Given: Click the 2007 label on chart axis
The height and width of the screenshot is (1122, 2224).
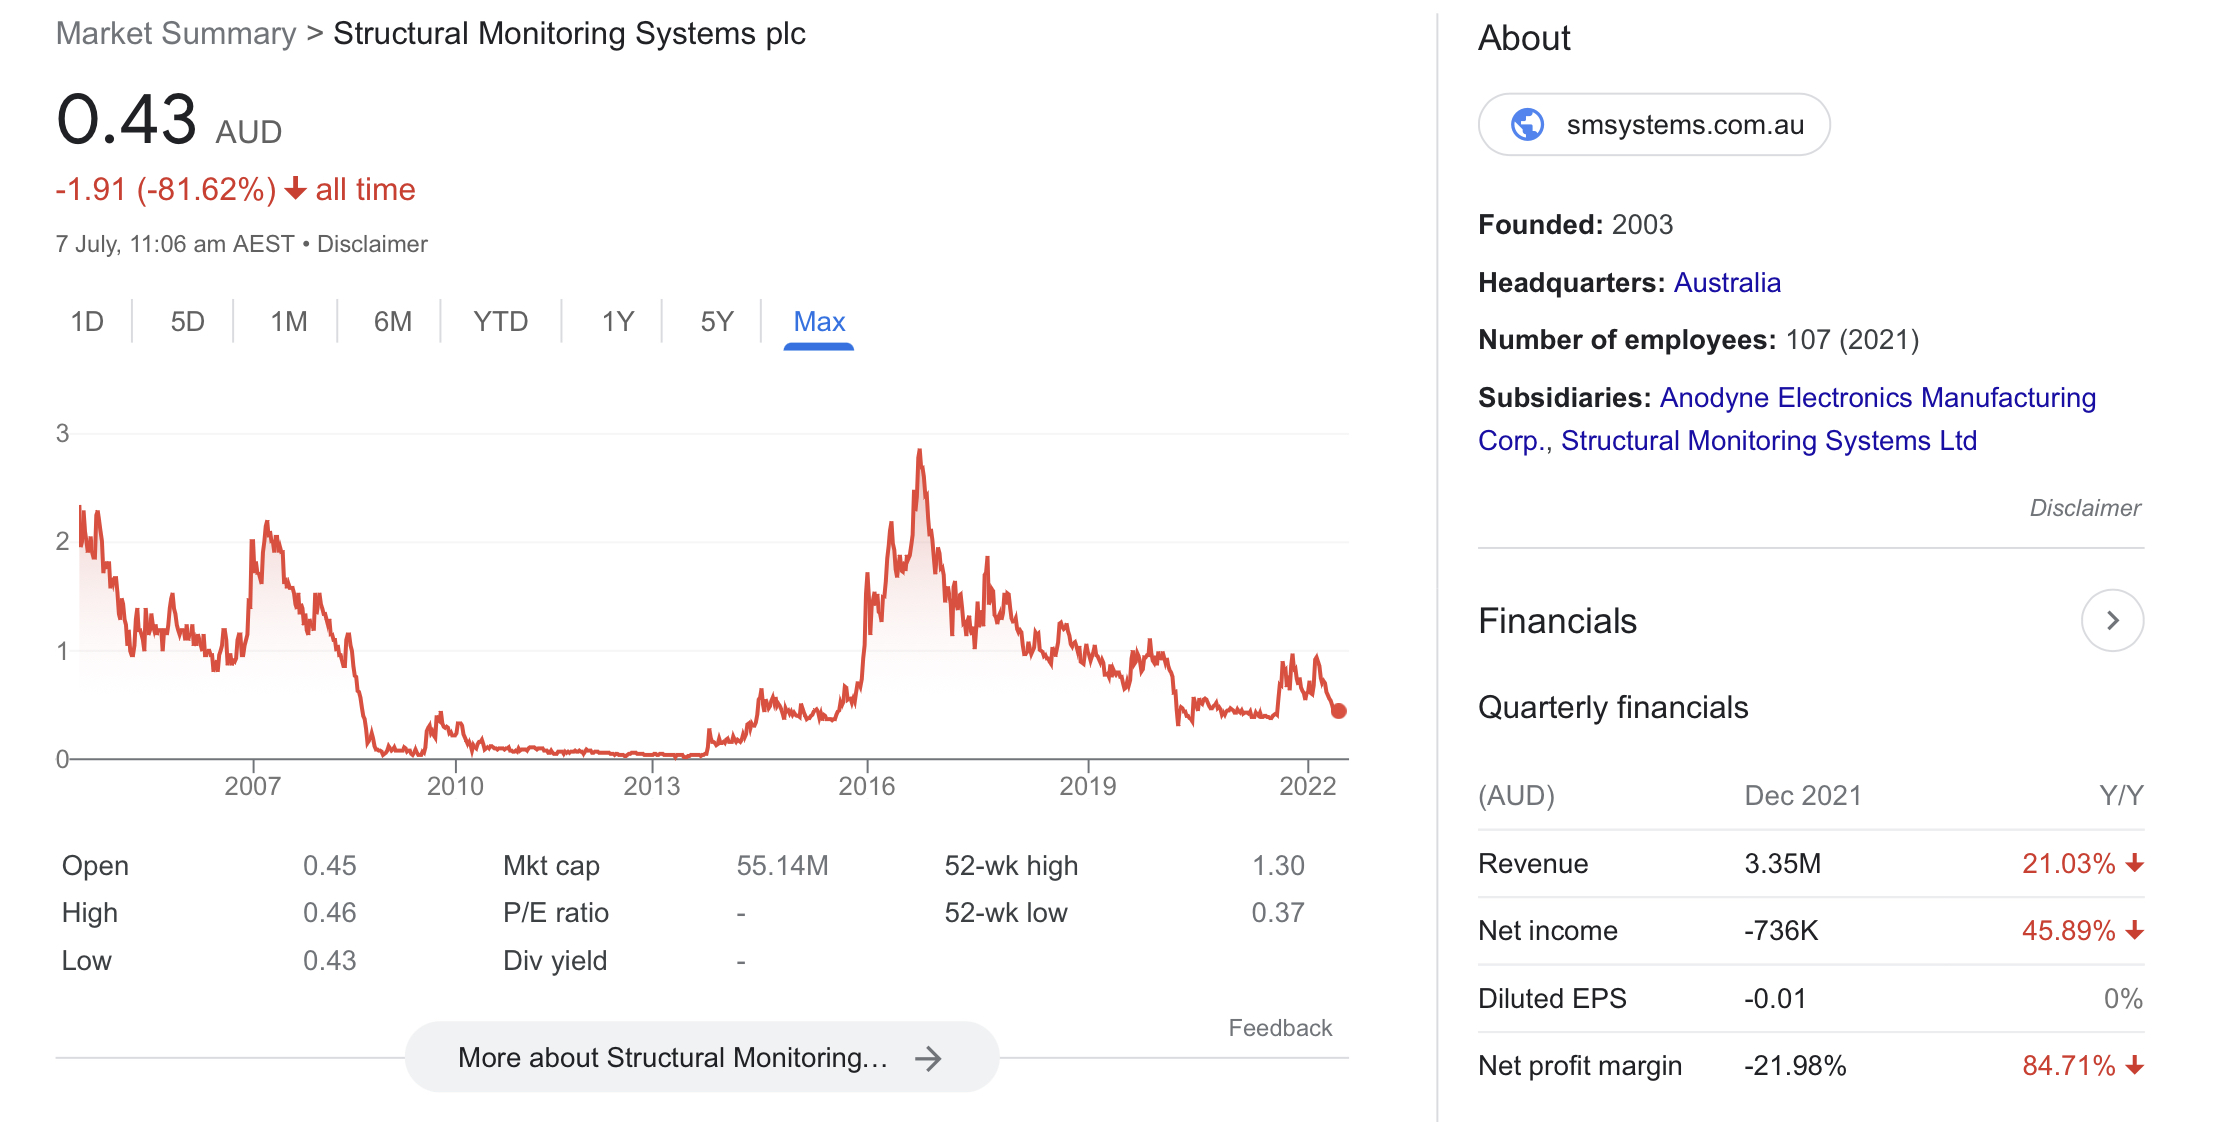Looking at the screenshot, I should click(252, 786).
